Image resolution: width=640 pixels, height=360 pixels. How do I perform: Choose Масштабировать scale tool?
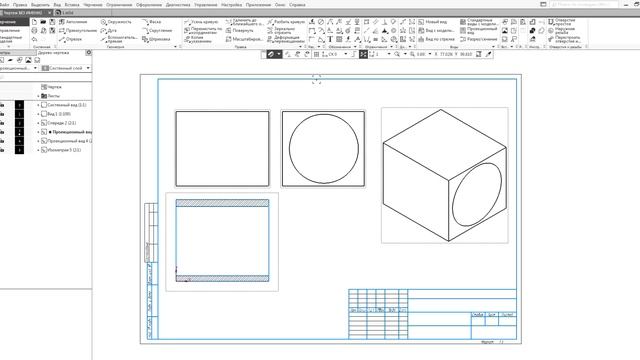[244, 39]
